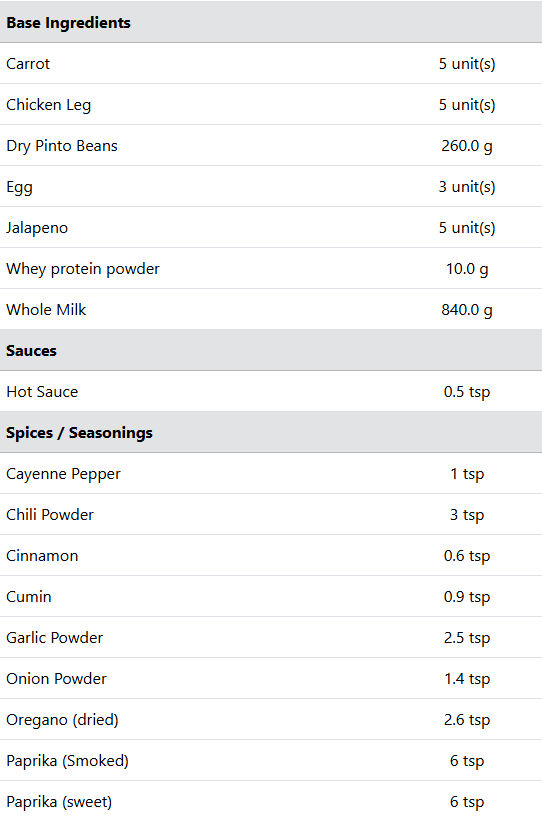Select the Dry Pinto Beans row

click(x=271, y=146)
